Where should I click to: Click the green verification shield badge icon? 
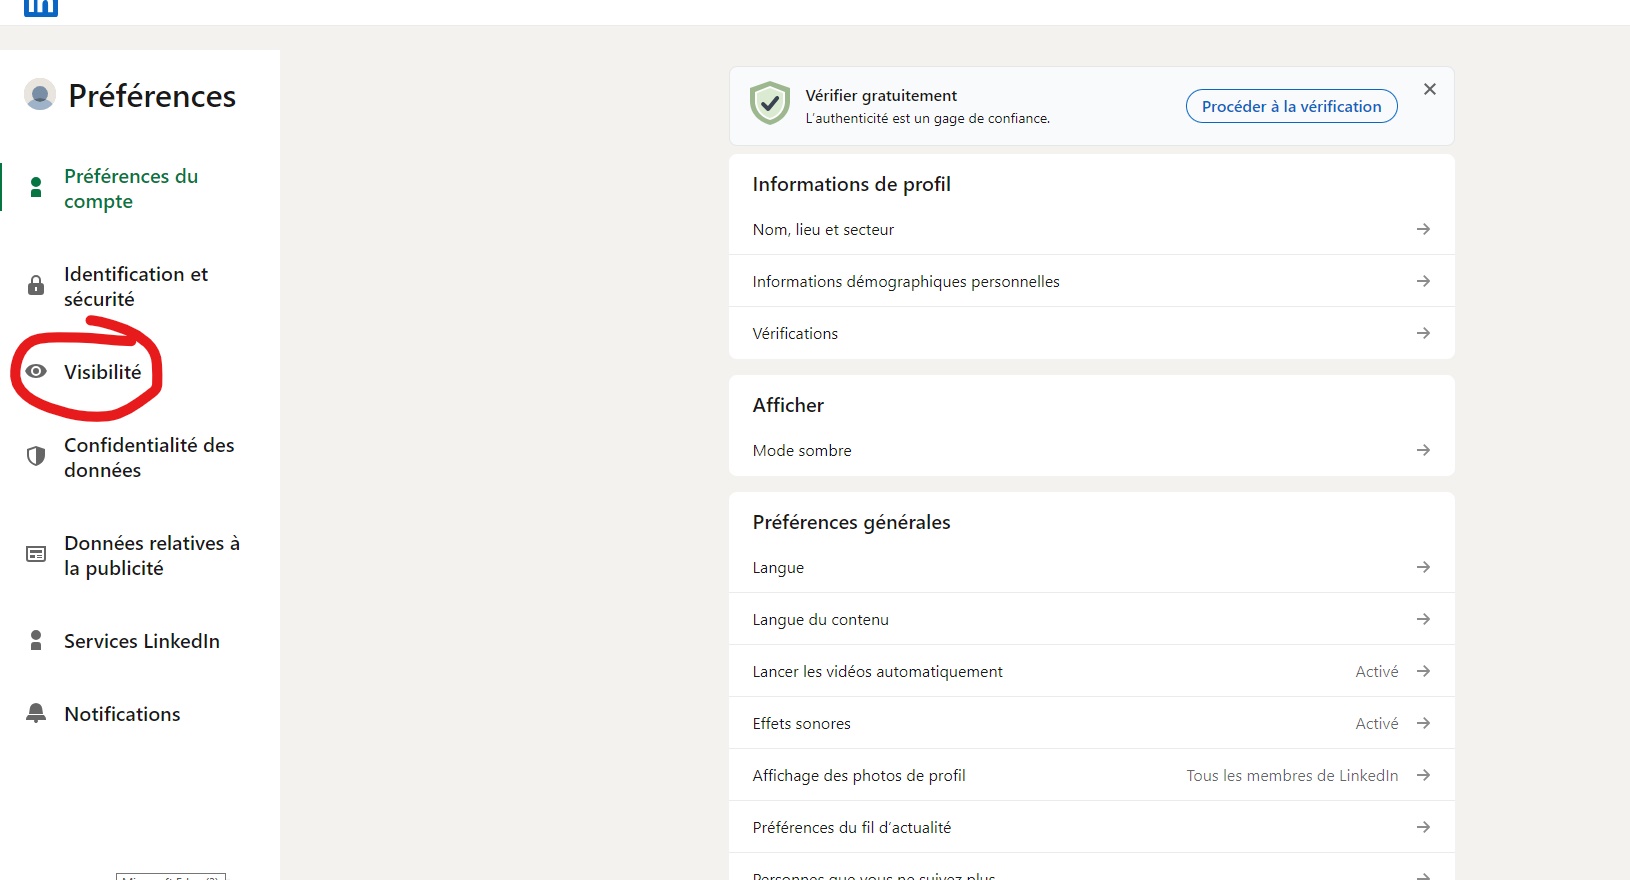770,104
